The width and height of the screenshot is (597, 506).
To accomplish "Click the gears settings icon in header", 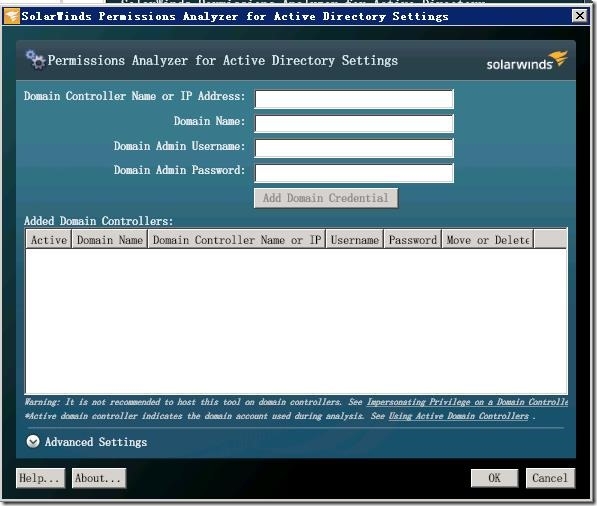I will [x=35, y=60].
